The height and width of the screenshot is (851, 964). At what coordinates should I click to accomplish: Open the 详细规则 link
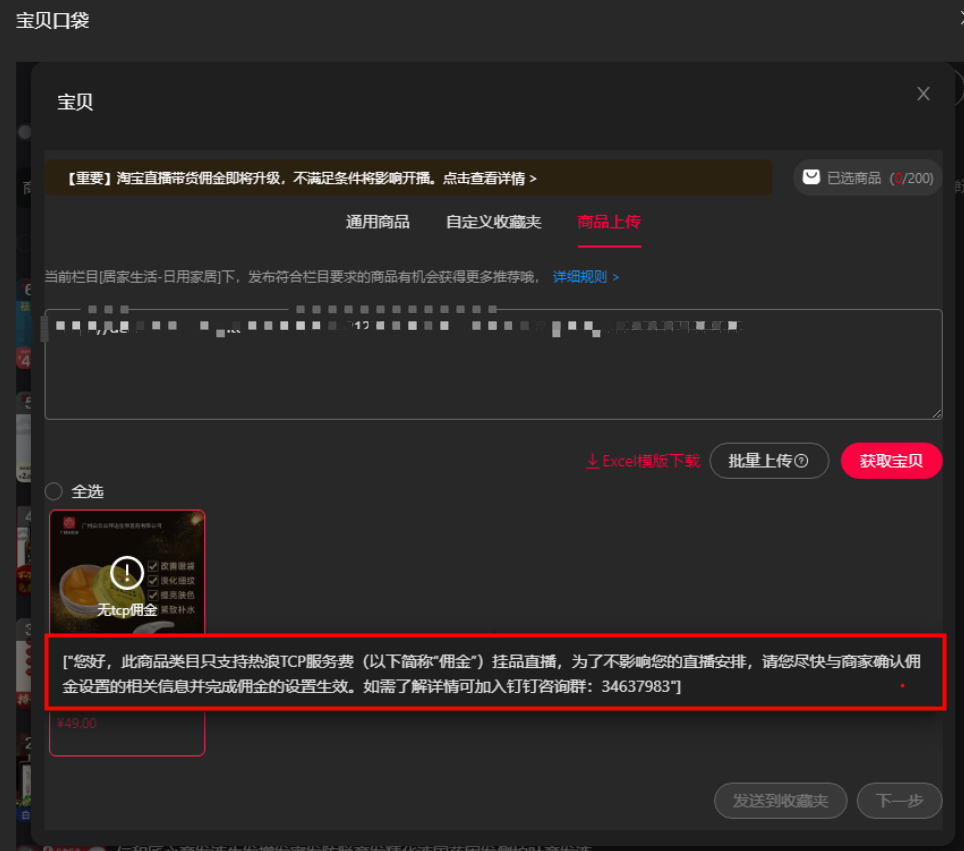coord(585,277)
